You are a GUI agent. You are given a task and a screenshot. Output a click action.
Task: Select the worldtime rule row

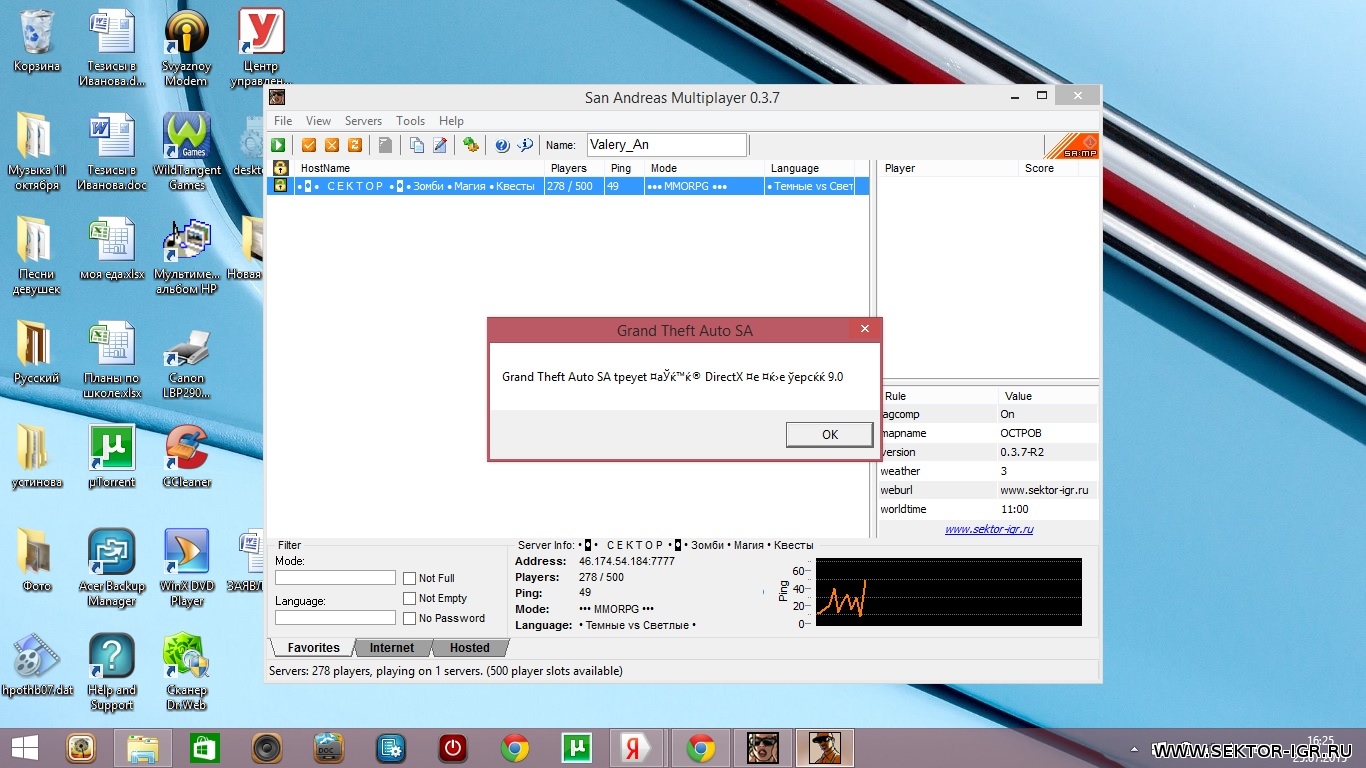(988, 509)
